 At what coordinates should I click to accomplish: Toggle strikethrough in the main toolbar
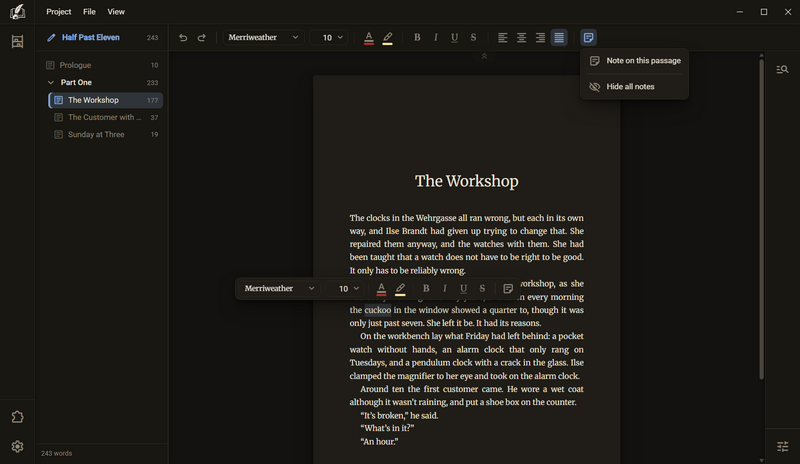click(x=473, y=37)
